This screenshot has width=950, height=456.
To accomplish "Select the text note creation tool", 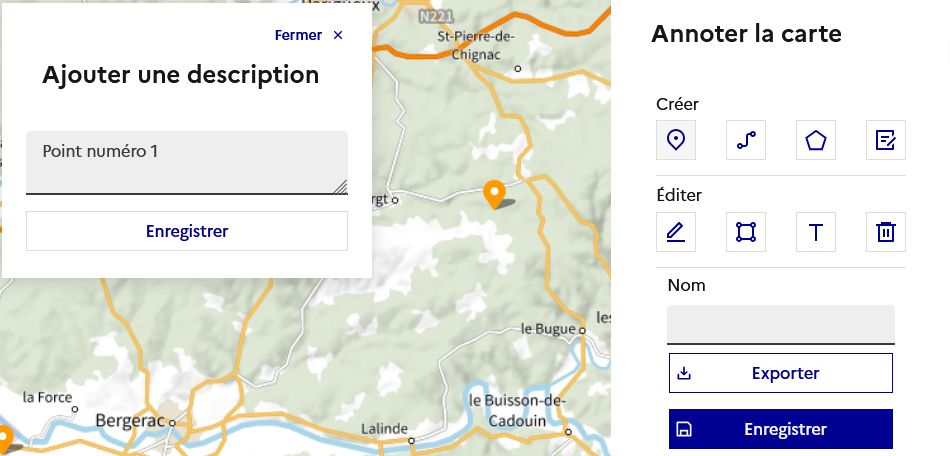I will pyautogui.click(x=886, y=140).
